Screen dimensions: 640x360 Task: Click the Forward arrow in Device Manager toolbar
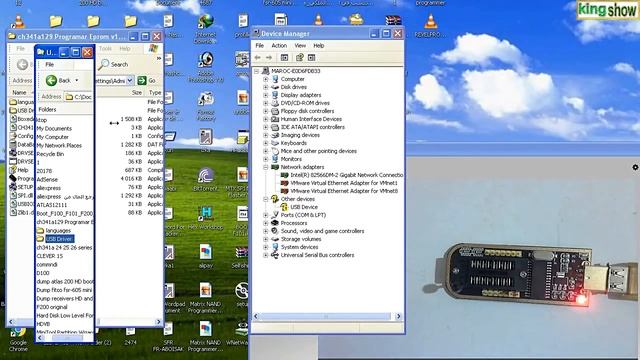pyautogui.click(x=269, y=58)
